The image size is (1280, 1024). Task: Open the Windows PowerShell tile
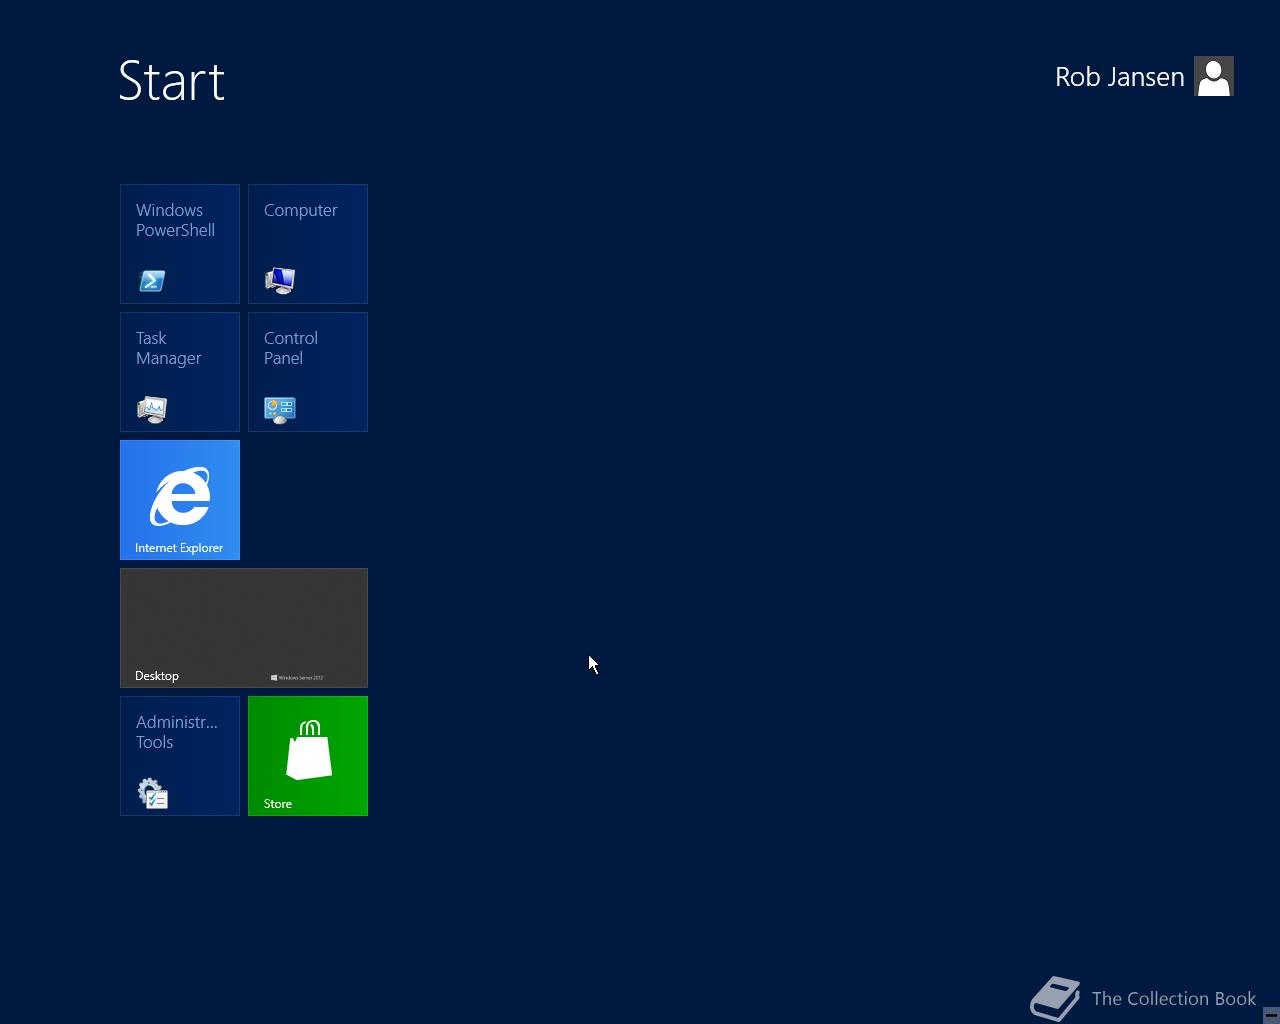180,244
